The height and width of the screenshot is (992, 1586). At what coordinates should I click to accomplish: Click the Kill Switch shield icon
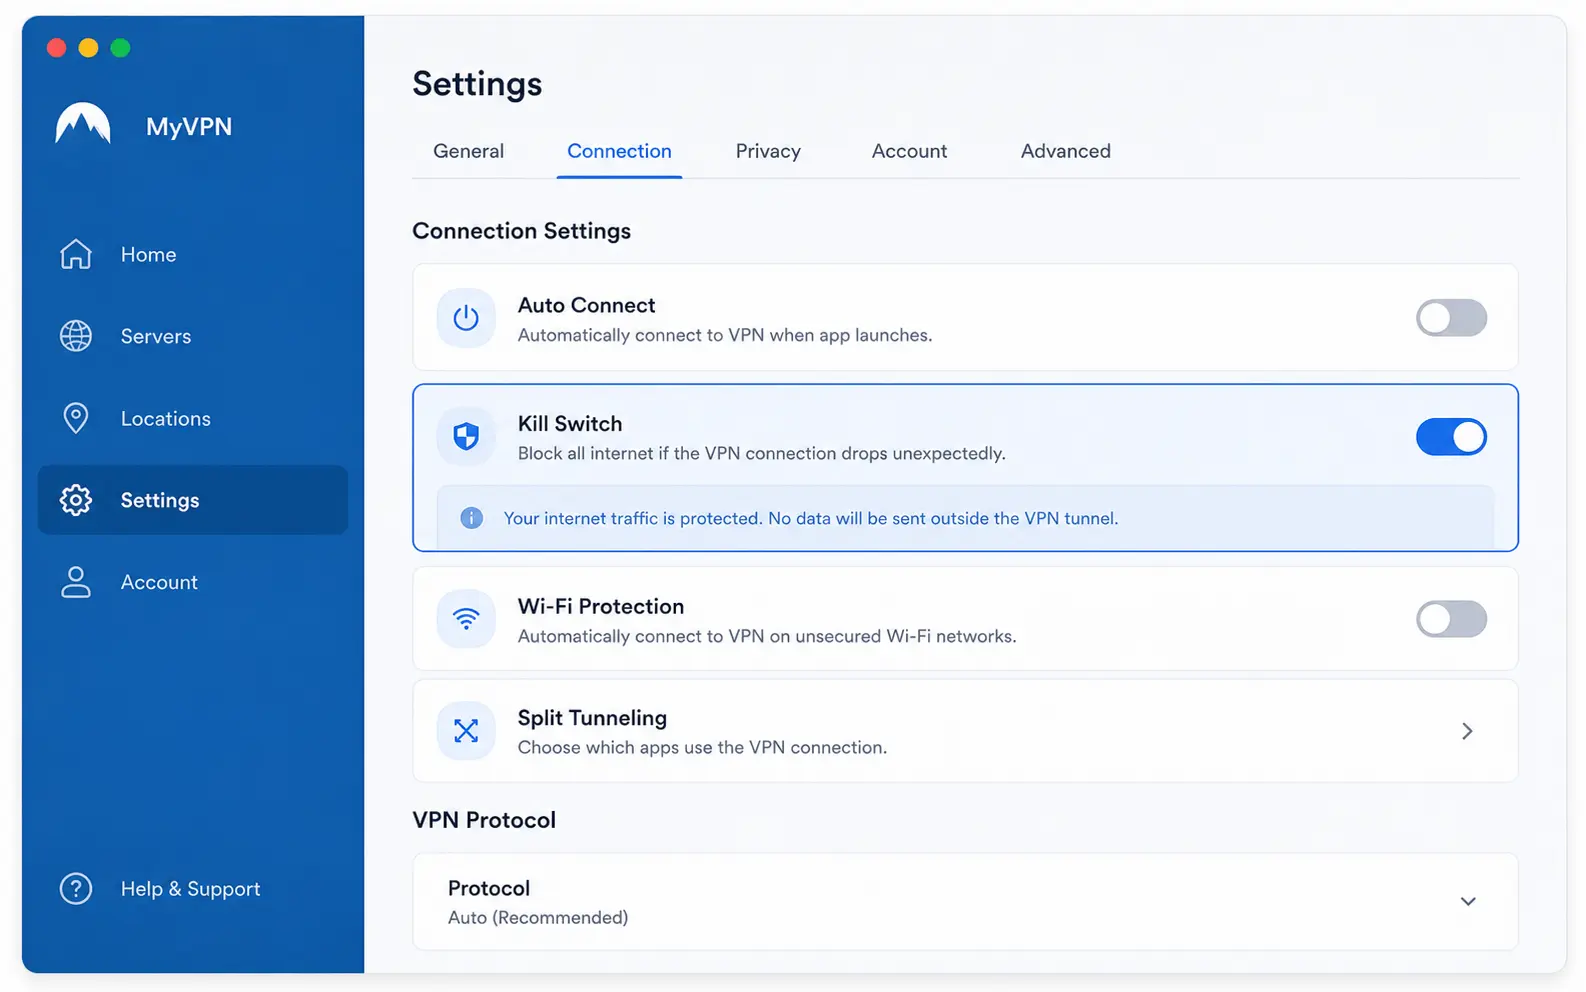[466, 436]
